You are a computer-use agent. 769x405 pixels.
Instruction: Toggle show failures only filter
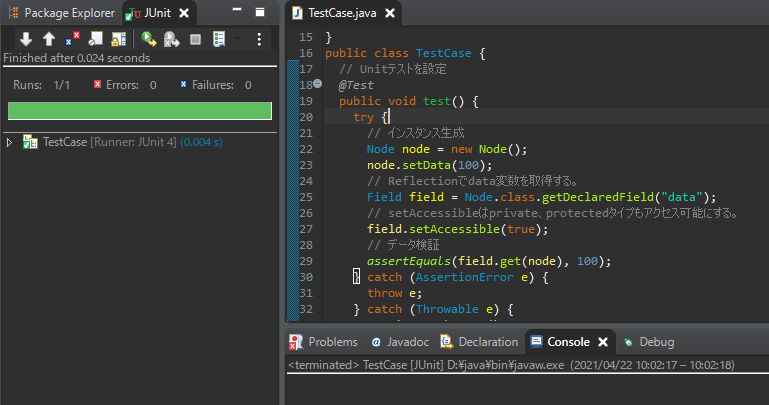pos(73,39)
